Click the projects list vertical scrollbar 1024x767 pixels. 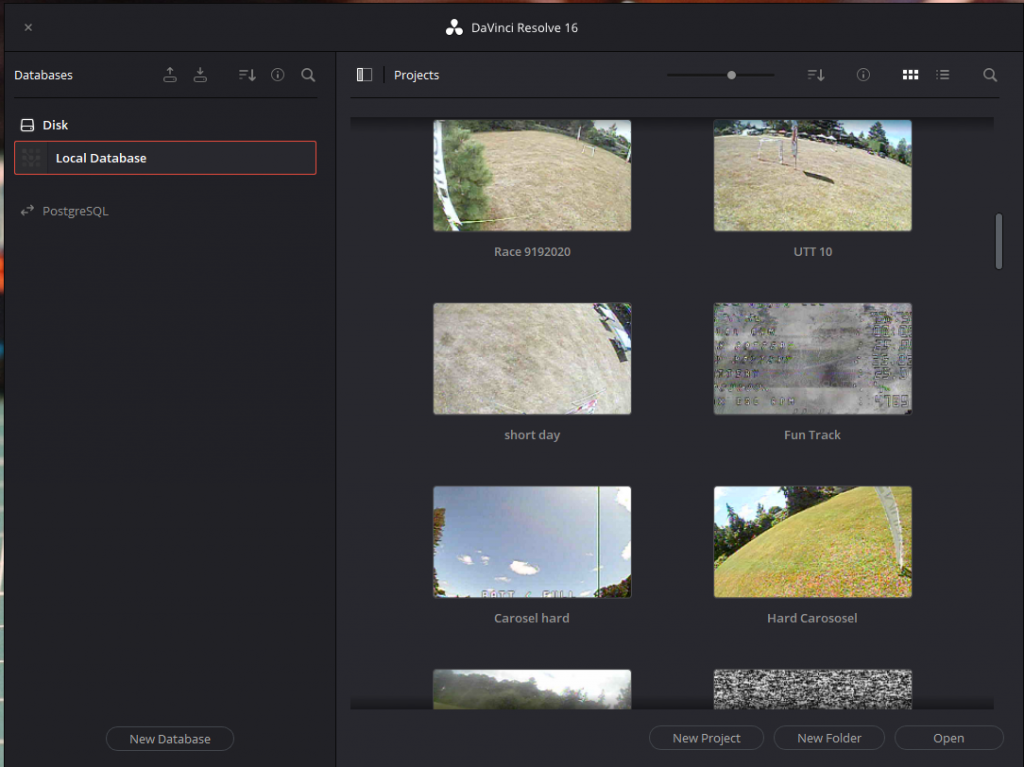coord(999,241)
